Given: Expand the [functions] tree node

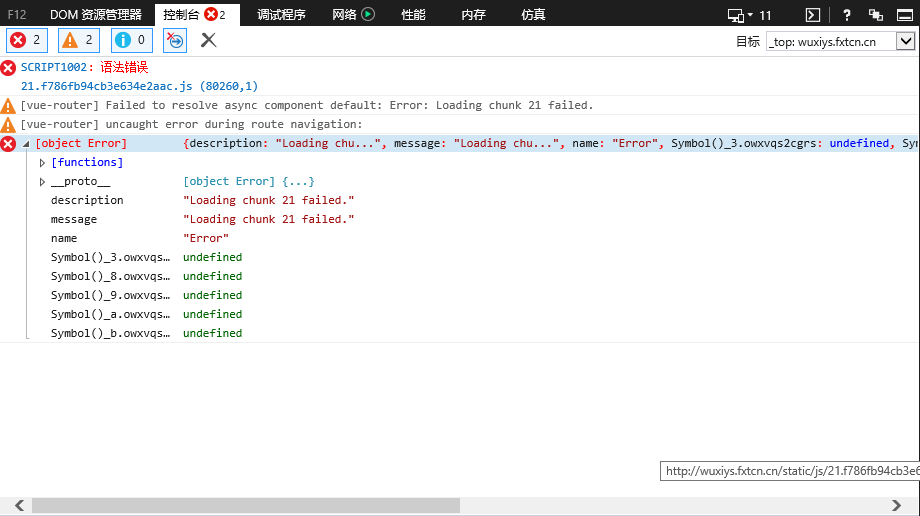Looking at the screenshot, I should (42, 163).
